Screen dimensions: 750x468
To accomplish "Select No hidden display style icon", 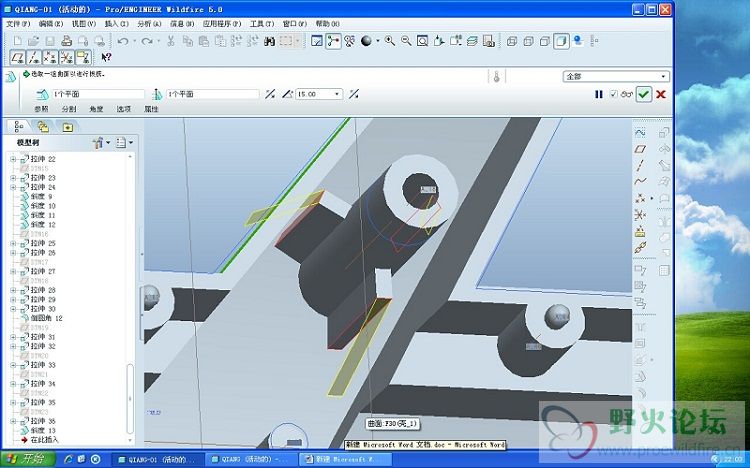I will (545, 41).
